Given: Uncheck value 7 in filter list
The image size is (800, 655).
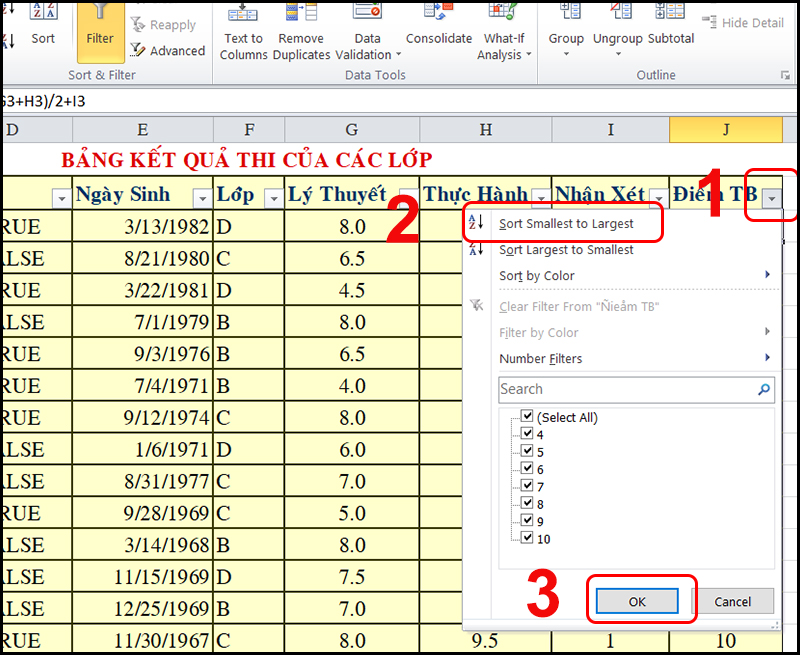Looking at the screenshot, I should pos(527,486).
